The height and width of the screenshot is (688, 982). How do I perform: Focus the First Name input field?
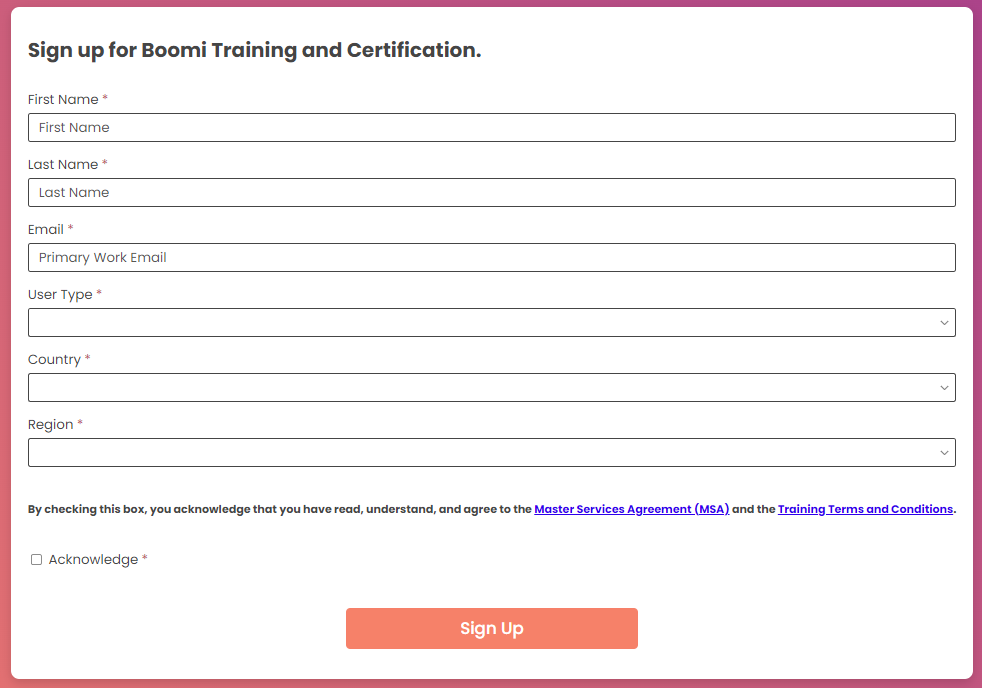(492, 128)
